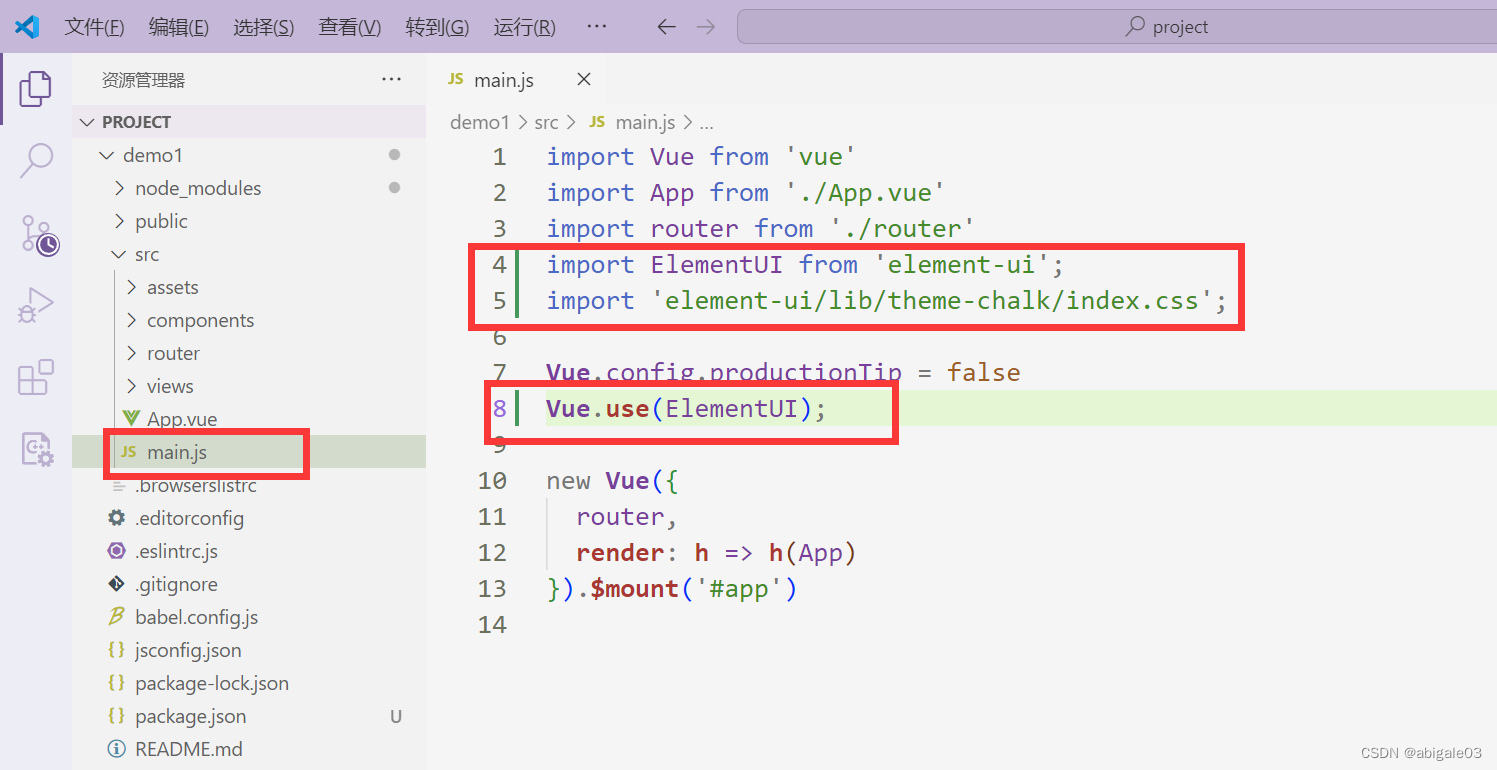Screen dimensions: 1497x770
Task: Click the 'vue' string on line 1
Action: coord(820,157)
